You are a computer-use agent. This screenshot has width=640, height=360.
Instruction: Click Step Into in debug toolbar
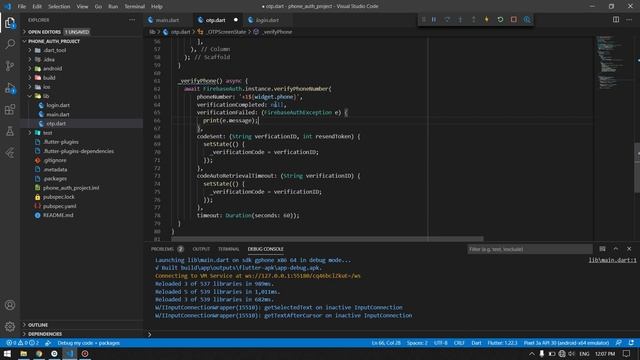point(460,20)
